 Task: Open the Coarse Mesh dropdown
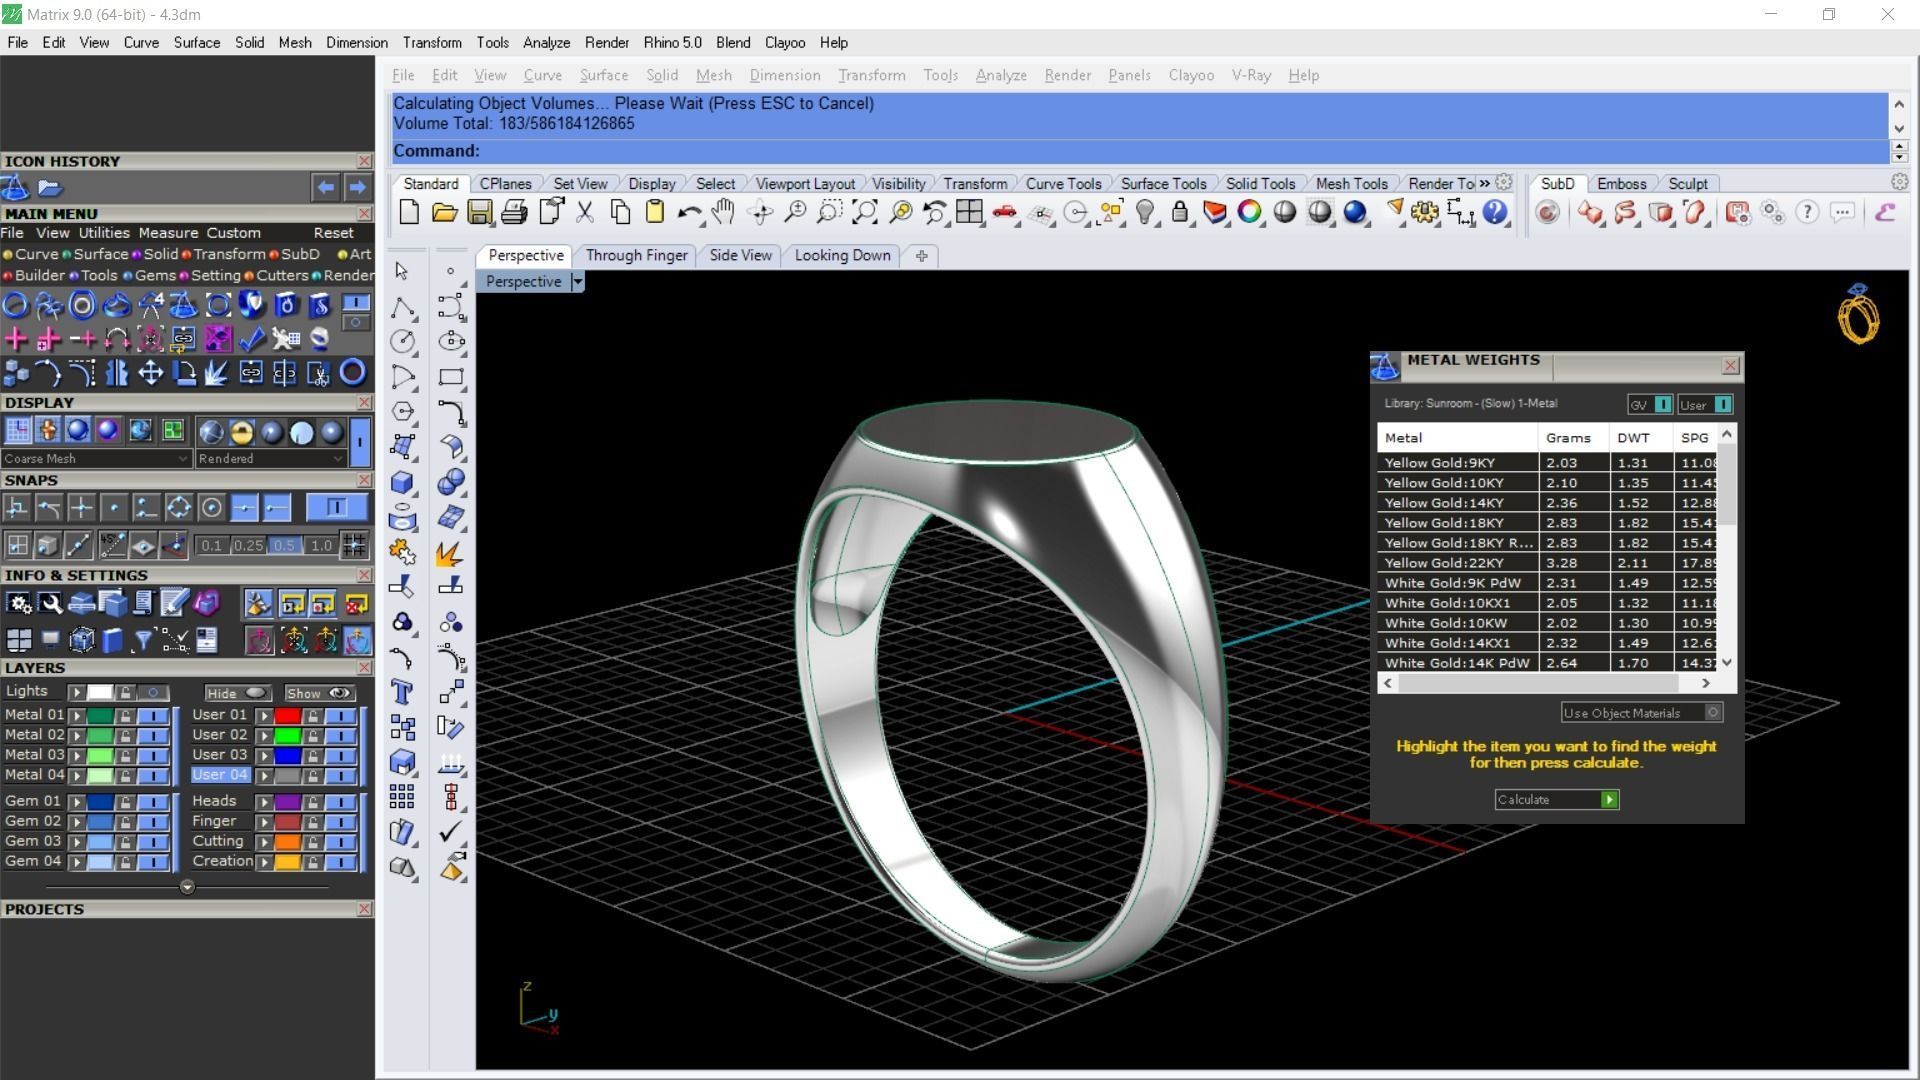[x=96, y=458]
